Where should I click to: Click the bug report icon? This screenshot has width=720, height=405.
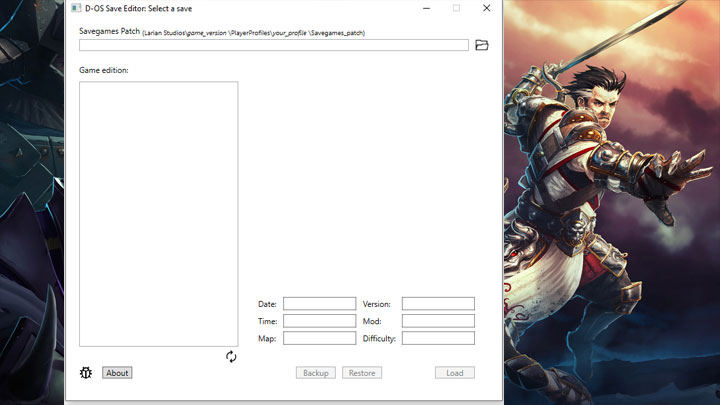[86, 373]
